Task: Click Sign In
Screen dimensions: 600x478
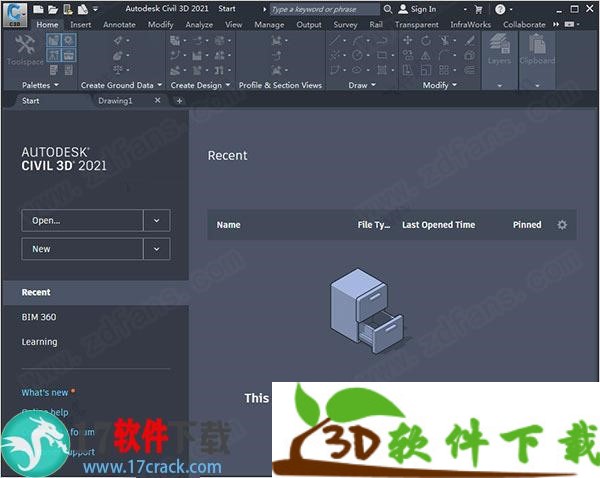Action: 417,9
